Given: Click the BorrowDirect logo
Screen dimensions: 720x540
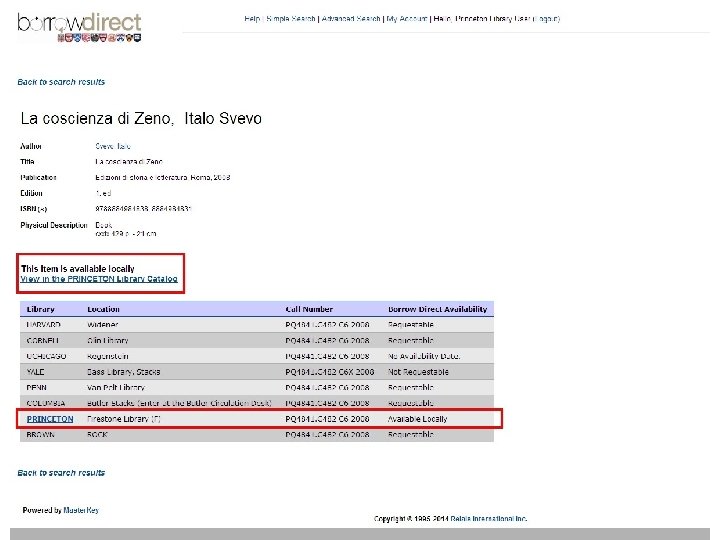Looking at the screenshot, I should pos(79,27).
